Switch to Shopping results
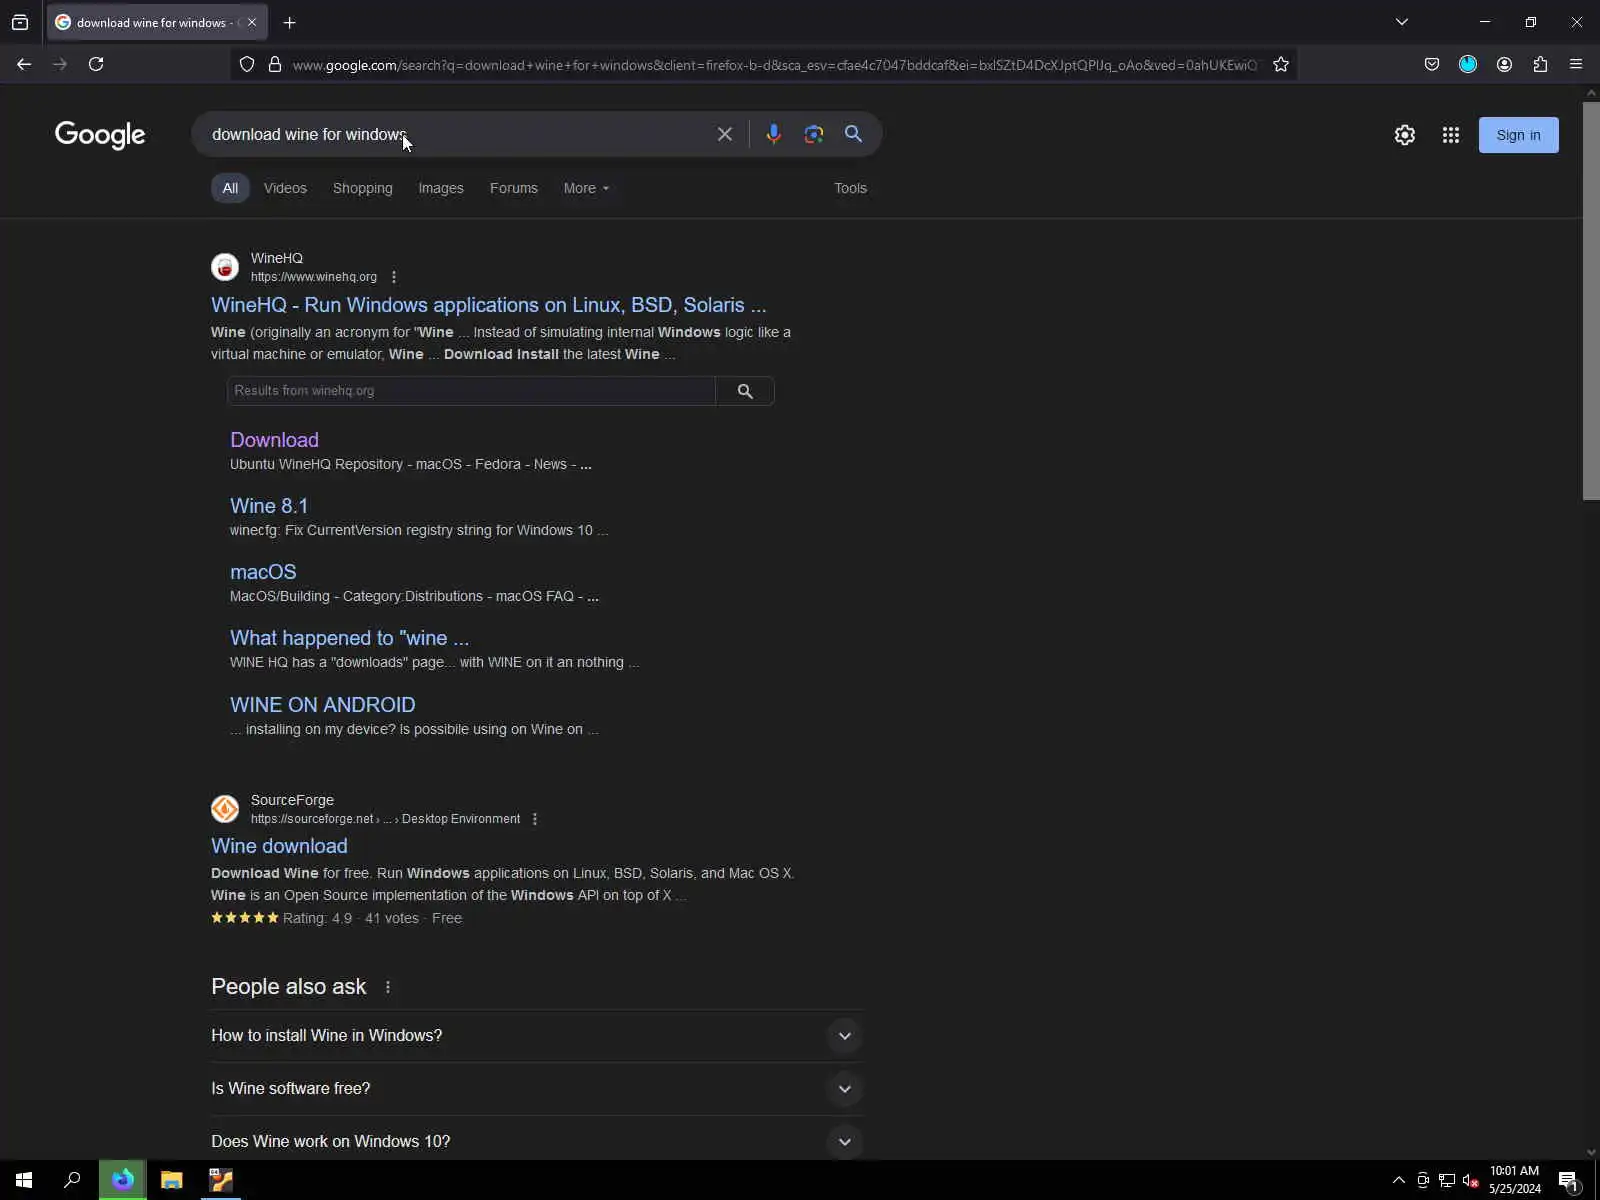 (x=363, y=188)
